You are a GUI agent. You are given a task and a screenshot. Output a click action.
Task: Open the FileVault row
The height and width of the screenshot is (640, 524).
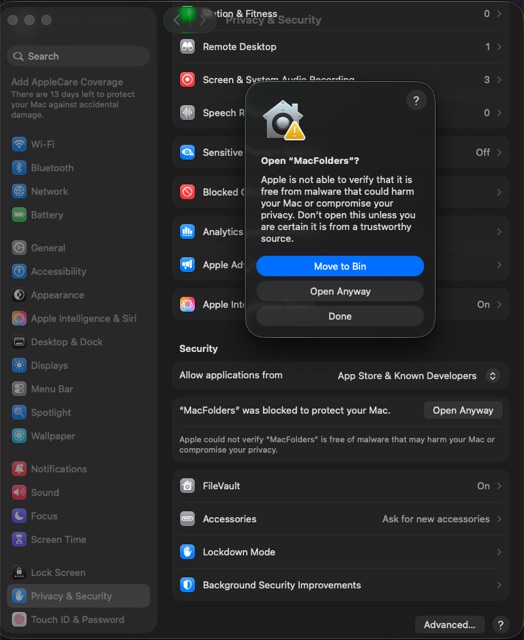(x=340, y=486)
